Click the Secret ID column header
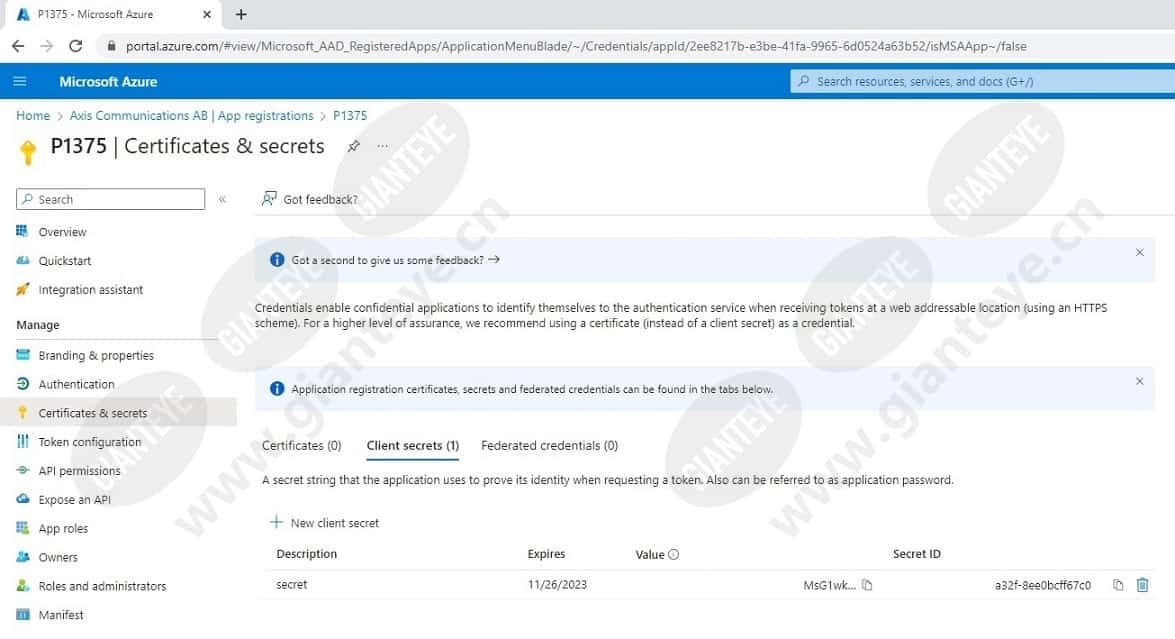The image size is (1175, 639). [x=916, y=554]
